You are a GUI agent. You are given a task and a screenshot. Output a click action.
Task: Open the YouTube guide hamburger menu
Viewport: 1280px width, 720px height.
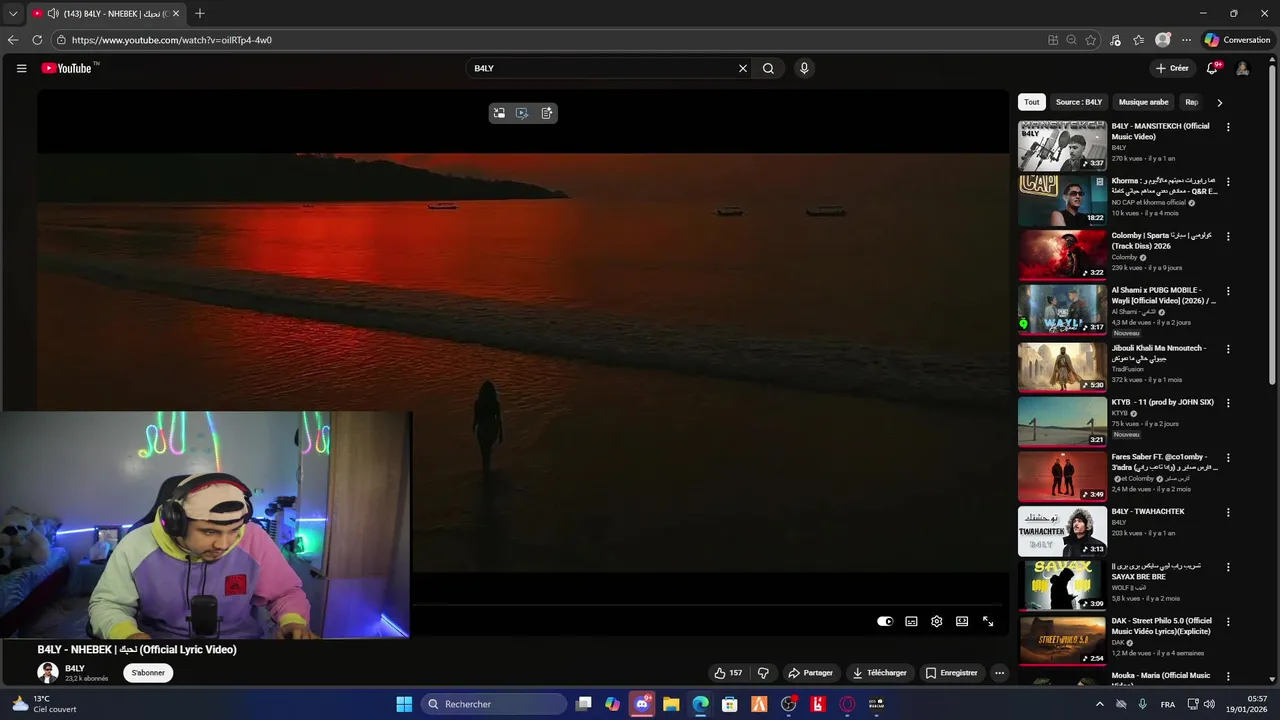[21, 68]
